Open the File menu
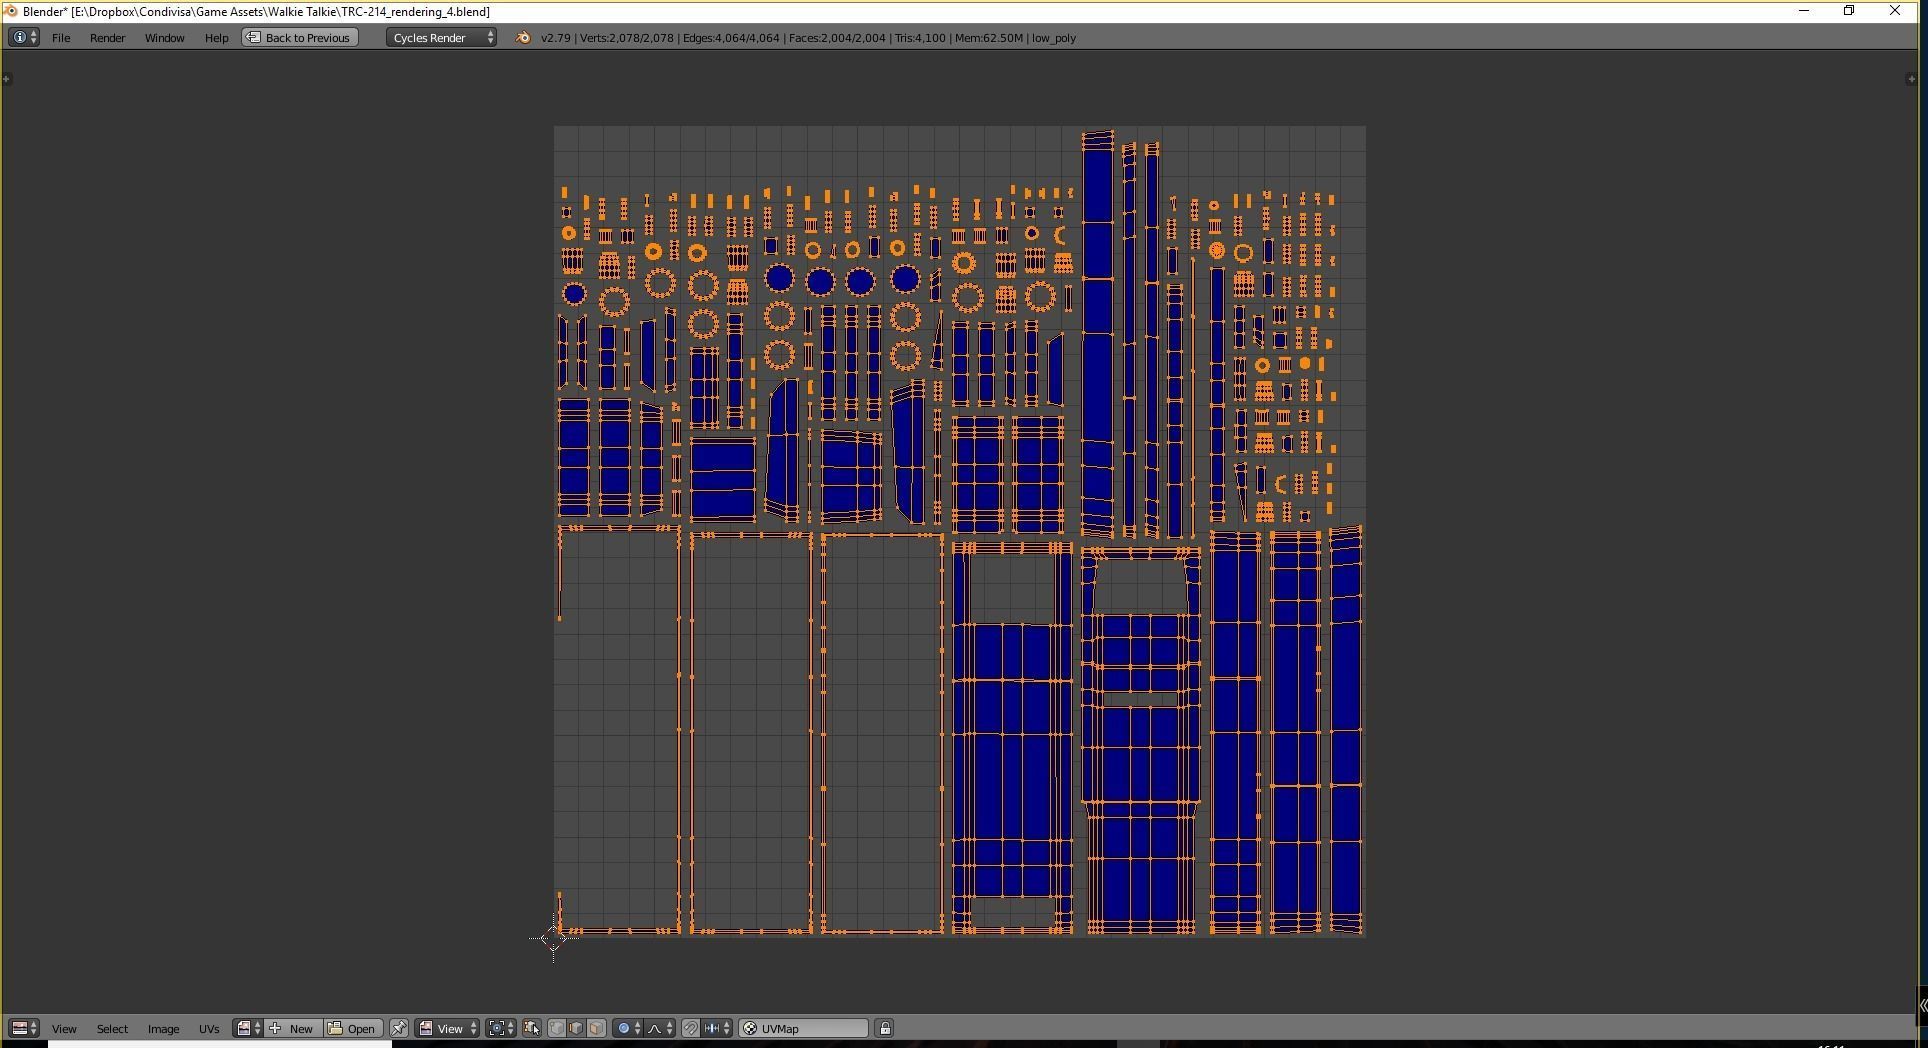Image resolution: width=1928 pixels, height=1048 pixels. (61, 38)
